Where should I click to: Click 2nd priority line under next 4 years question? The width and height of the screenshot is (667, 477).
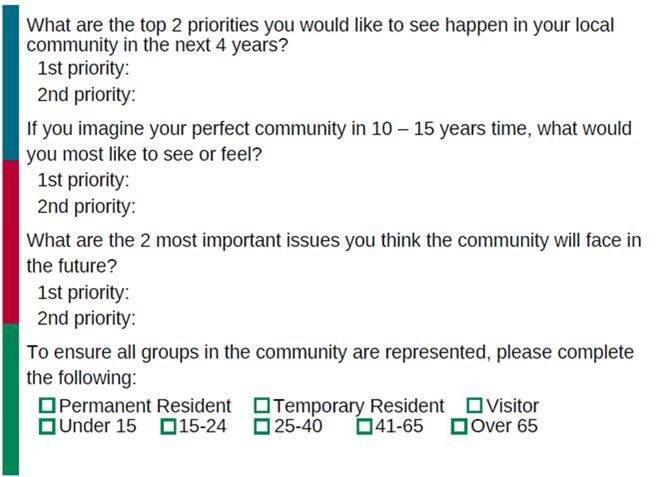(86, 95)
